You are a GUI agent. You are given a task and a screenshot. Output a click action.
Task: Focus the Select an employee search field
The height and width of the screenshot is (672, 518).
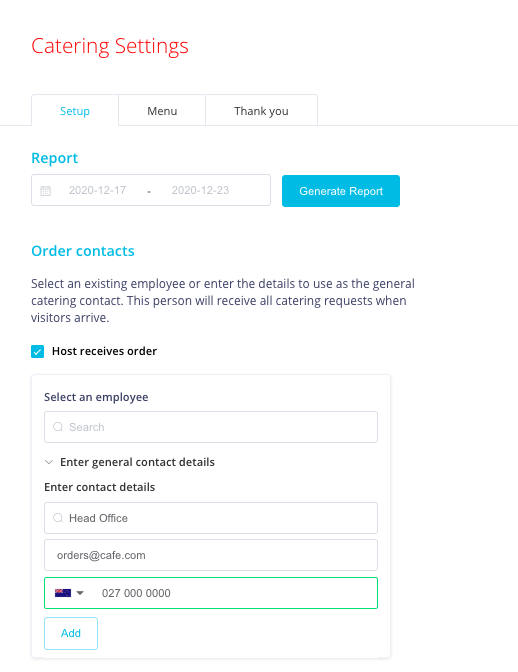point(211,427)
